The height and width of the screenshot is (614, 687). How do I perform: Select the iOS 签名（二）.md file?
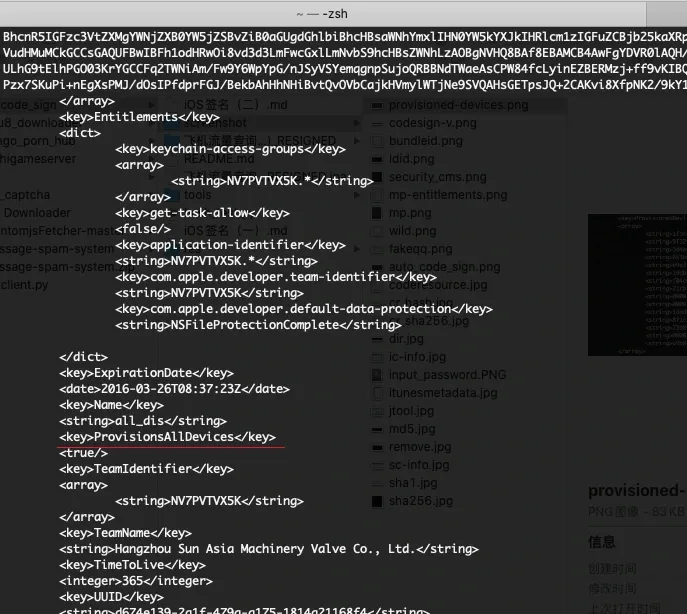point(236,105)
